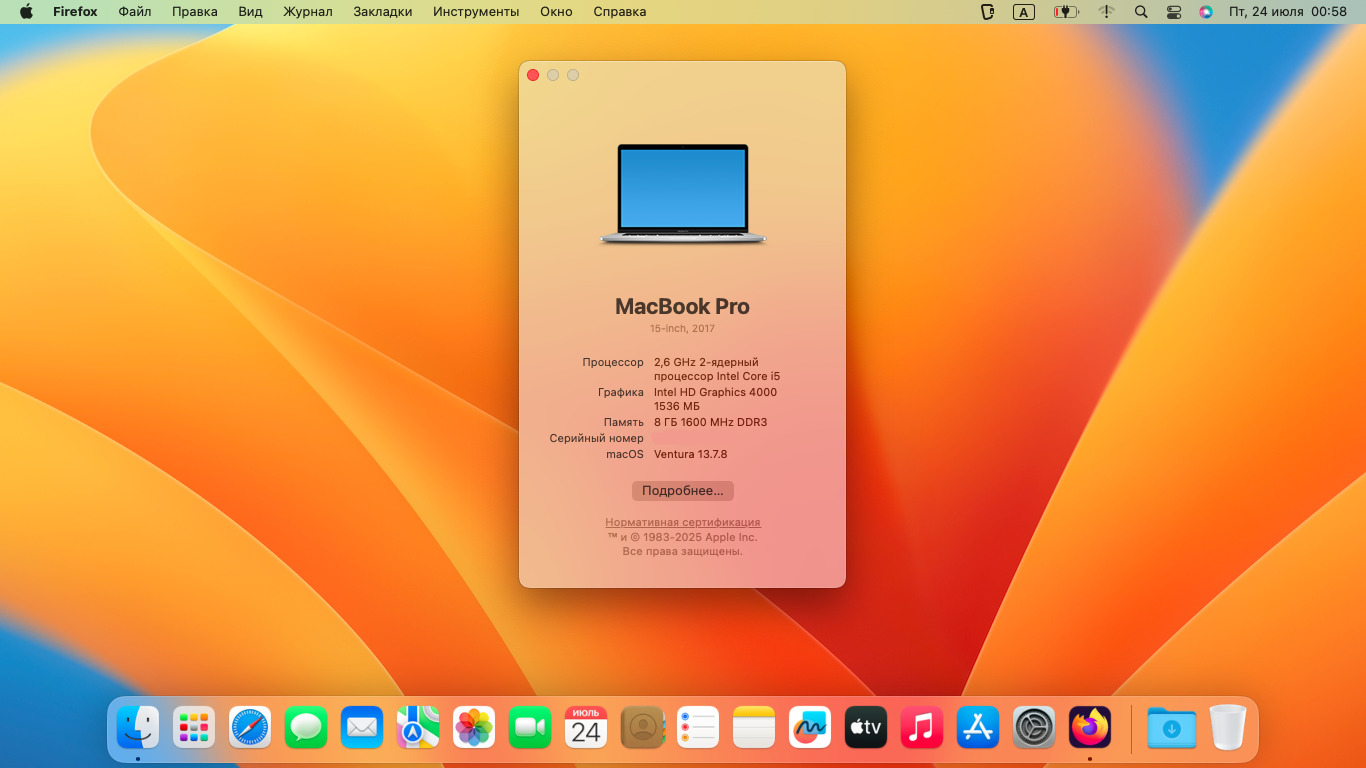Close the About This Mac window
Viewport: 1366px width, 768px height.
533,75
